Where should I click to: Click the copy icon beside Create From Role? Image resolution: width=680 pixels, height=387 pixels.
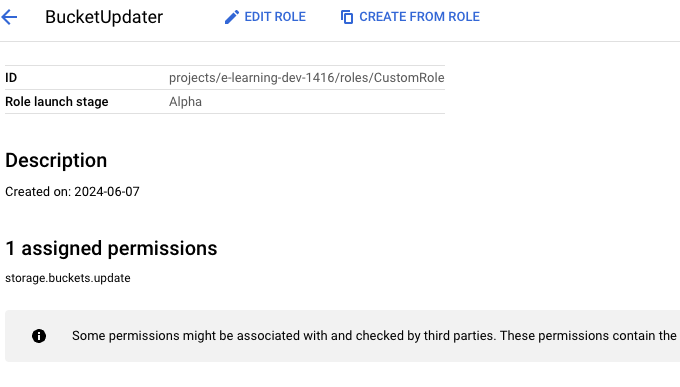(347, 17)
